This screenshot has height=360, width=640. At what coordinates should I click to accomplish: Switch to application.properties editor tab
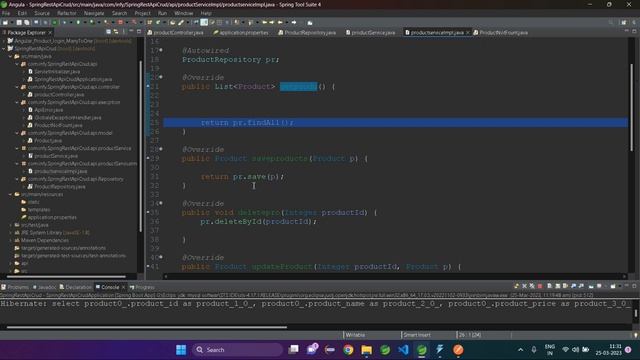pos(241,32)
